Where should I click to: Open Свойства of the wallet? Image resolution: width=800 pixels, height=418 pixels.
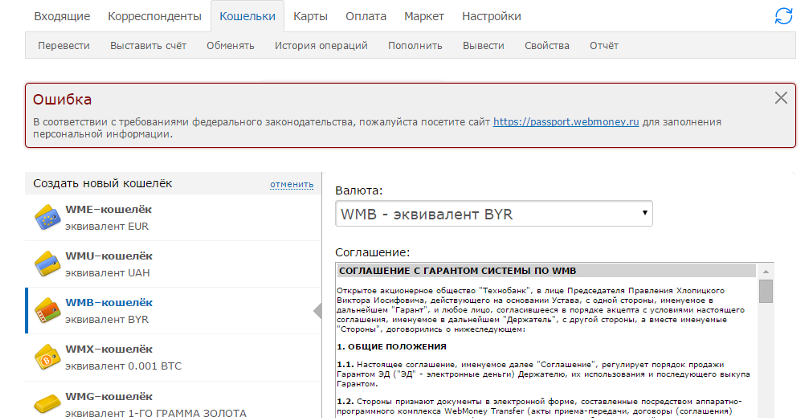tap(547, 45)
